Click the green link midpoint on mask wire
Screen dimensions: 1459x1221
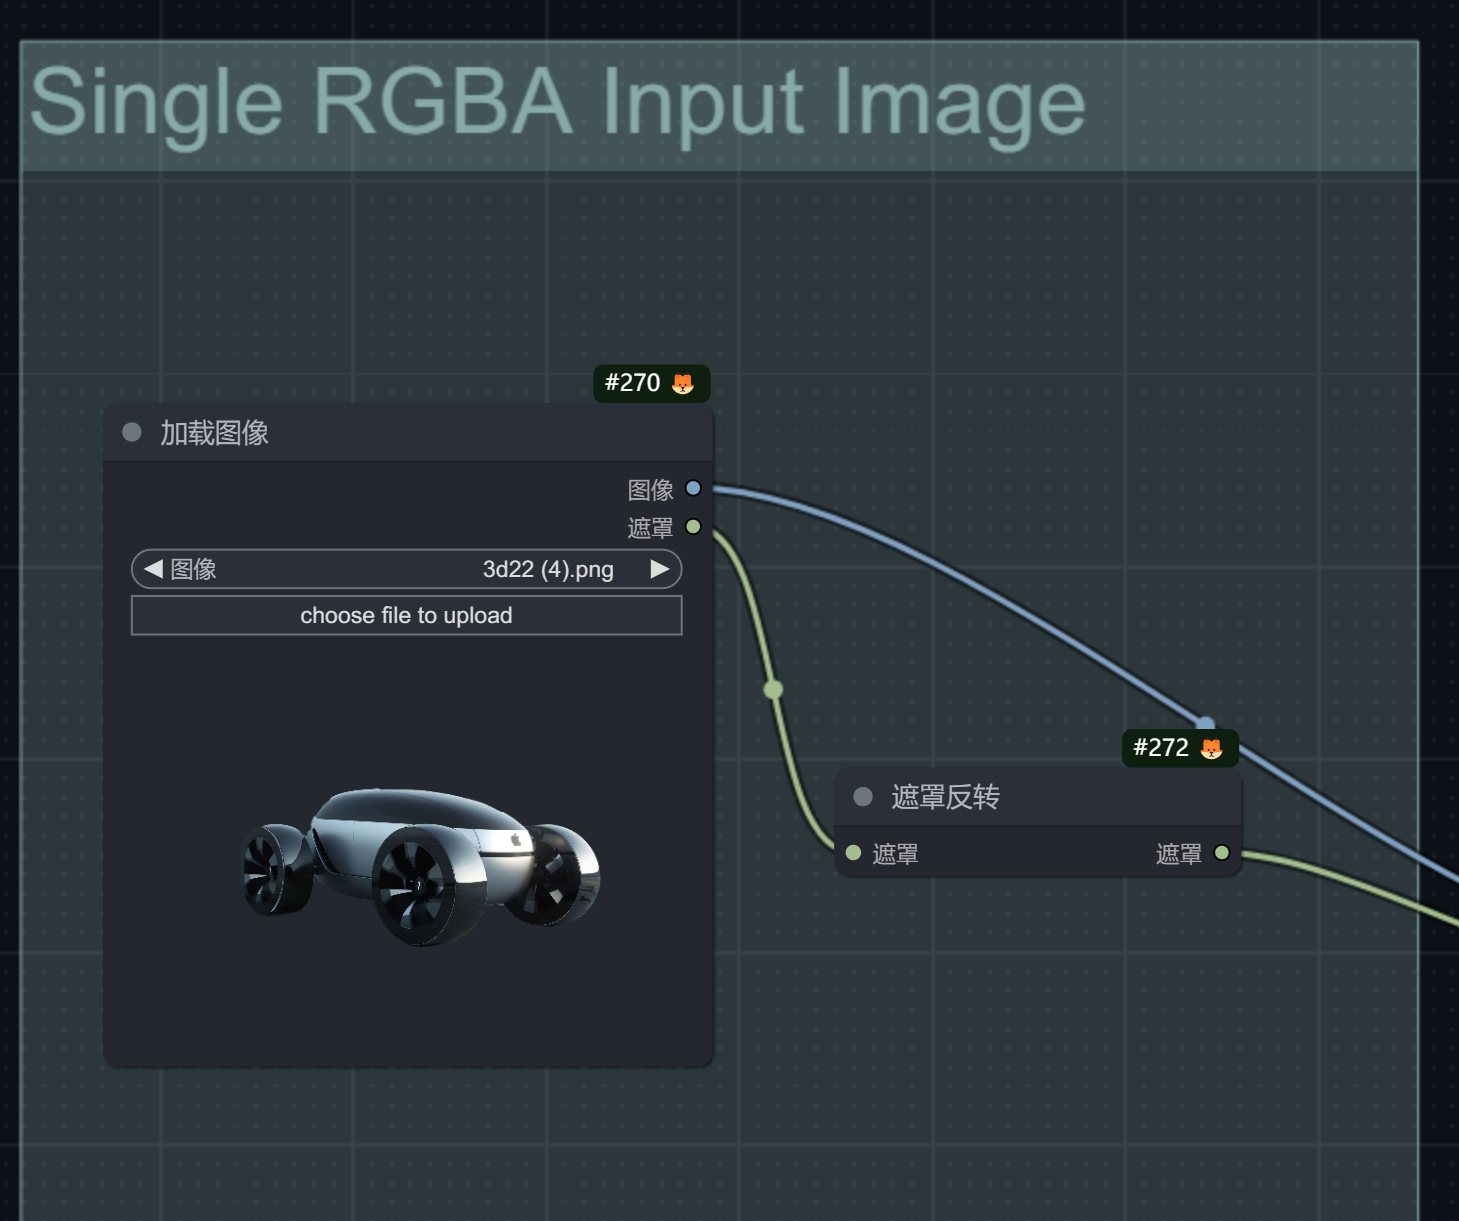[x=773, y=689]
